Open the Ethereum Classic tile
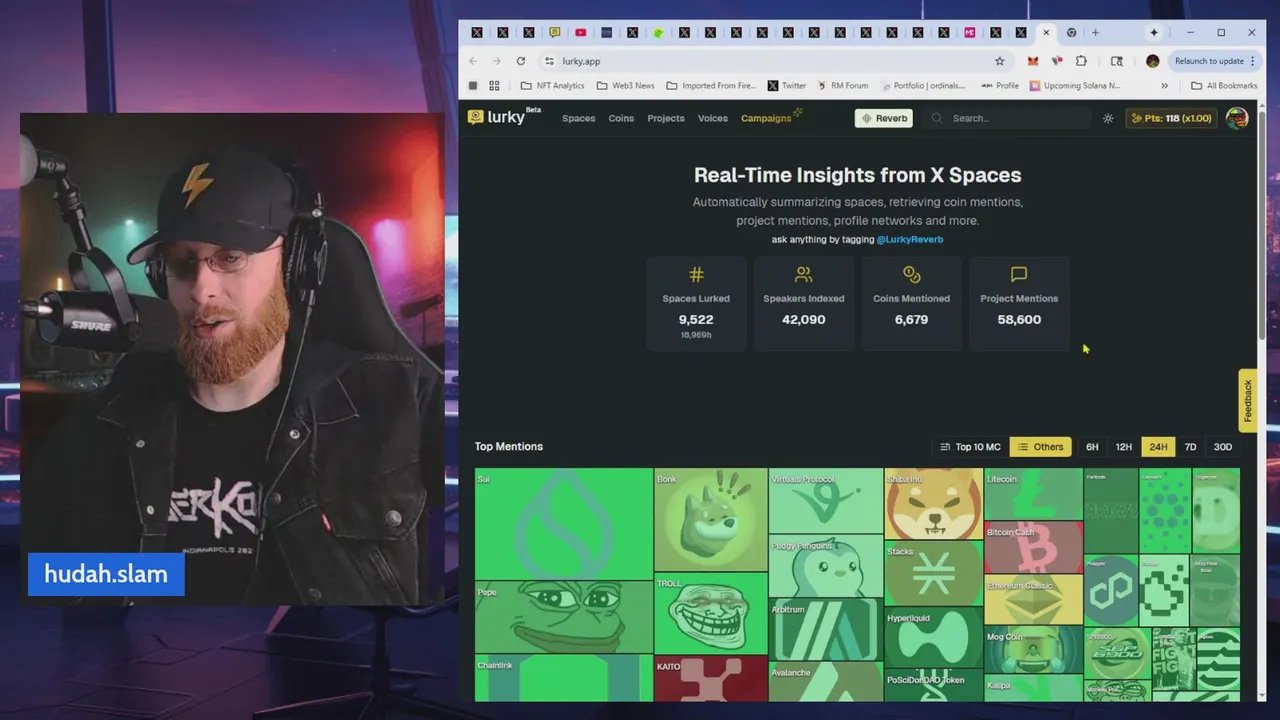The width and height of the screenshot is (1280, 720). point(1033,599)
